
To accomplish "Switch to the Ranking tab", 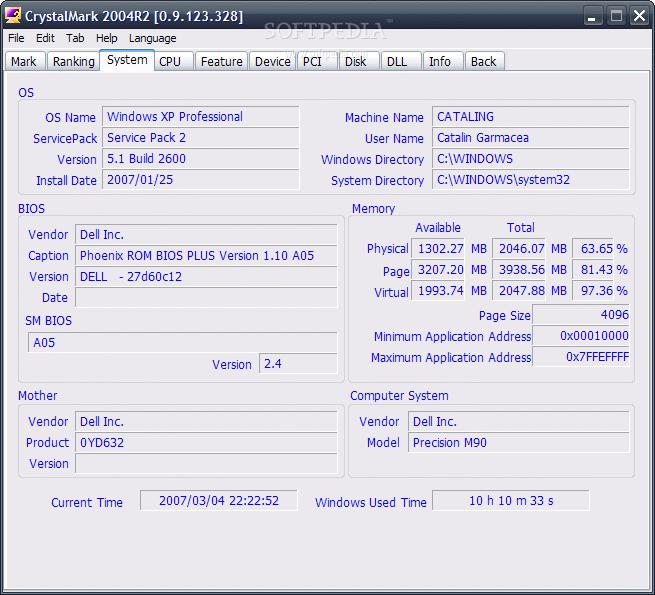I will (x=73, y=62).
